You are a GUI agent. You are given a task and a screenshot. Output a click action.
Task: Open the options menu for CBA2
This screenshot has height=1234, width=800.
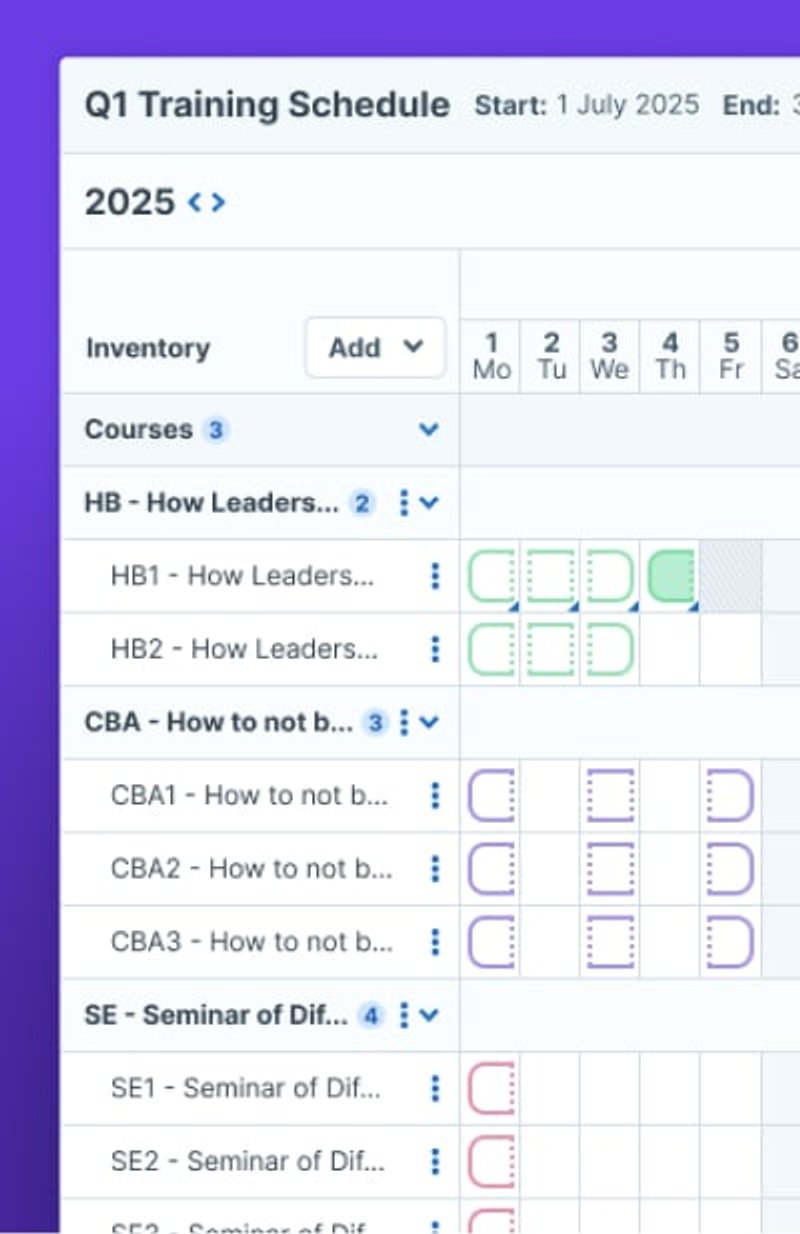[x=435, y=868]
